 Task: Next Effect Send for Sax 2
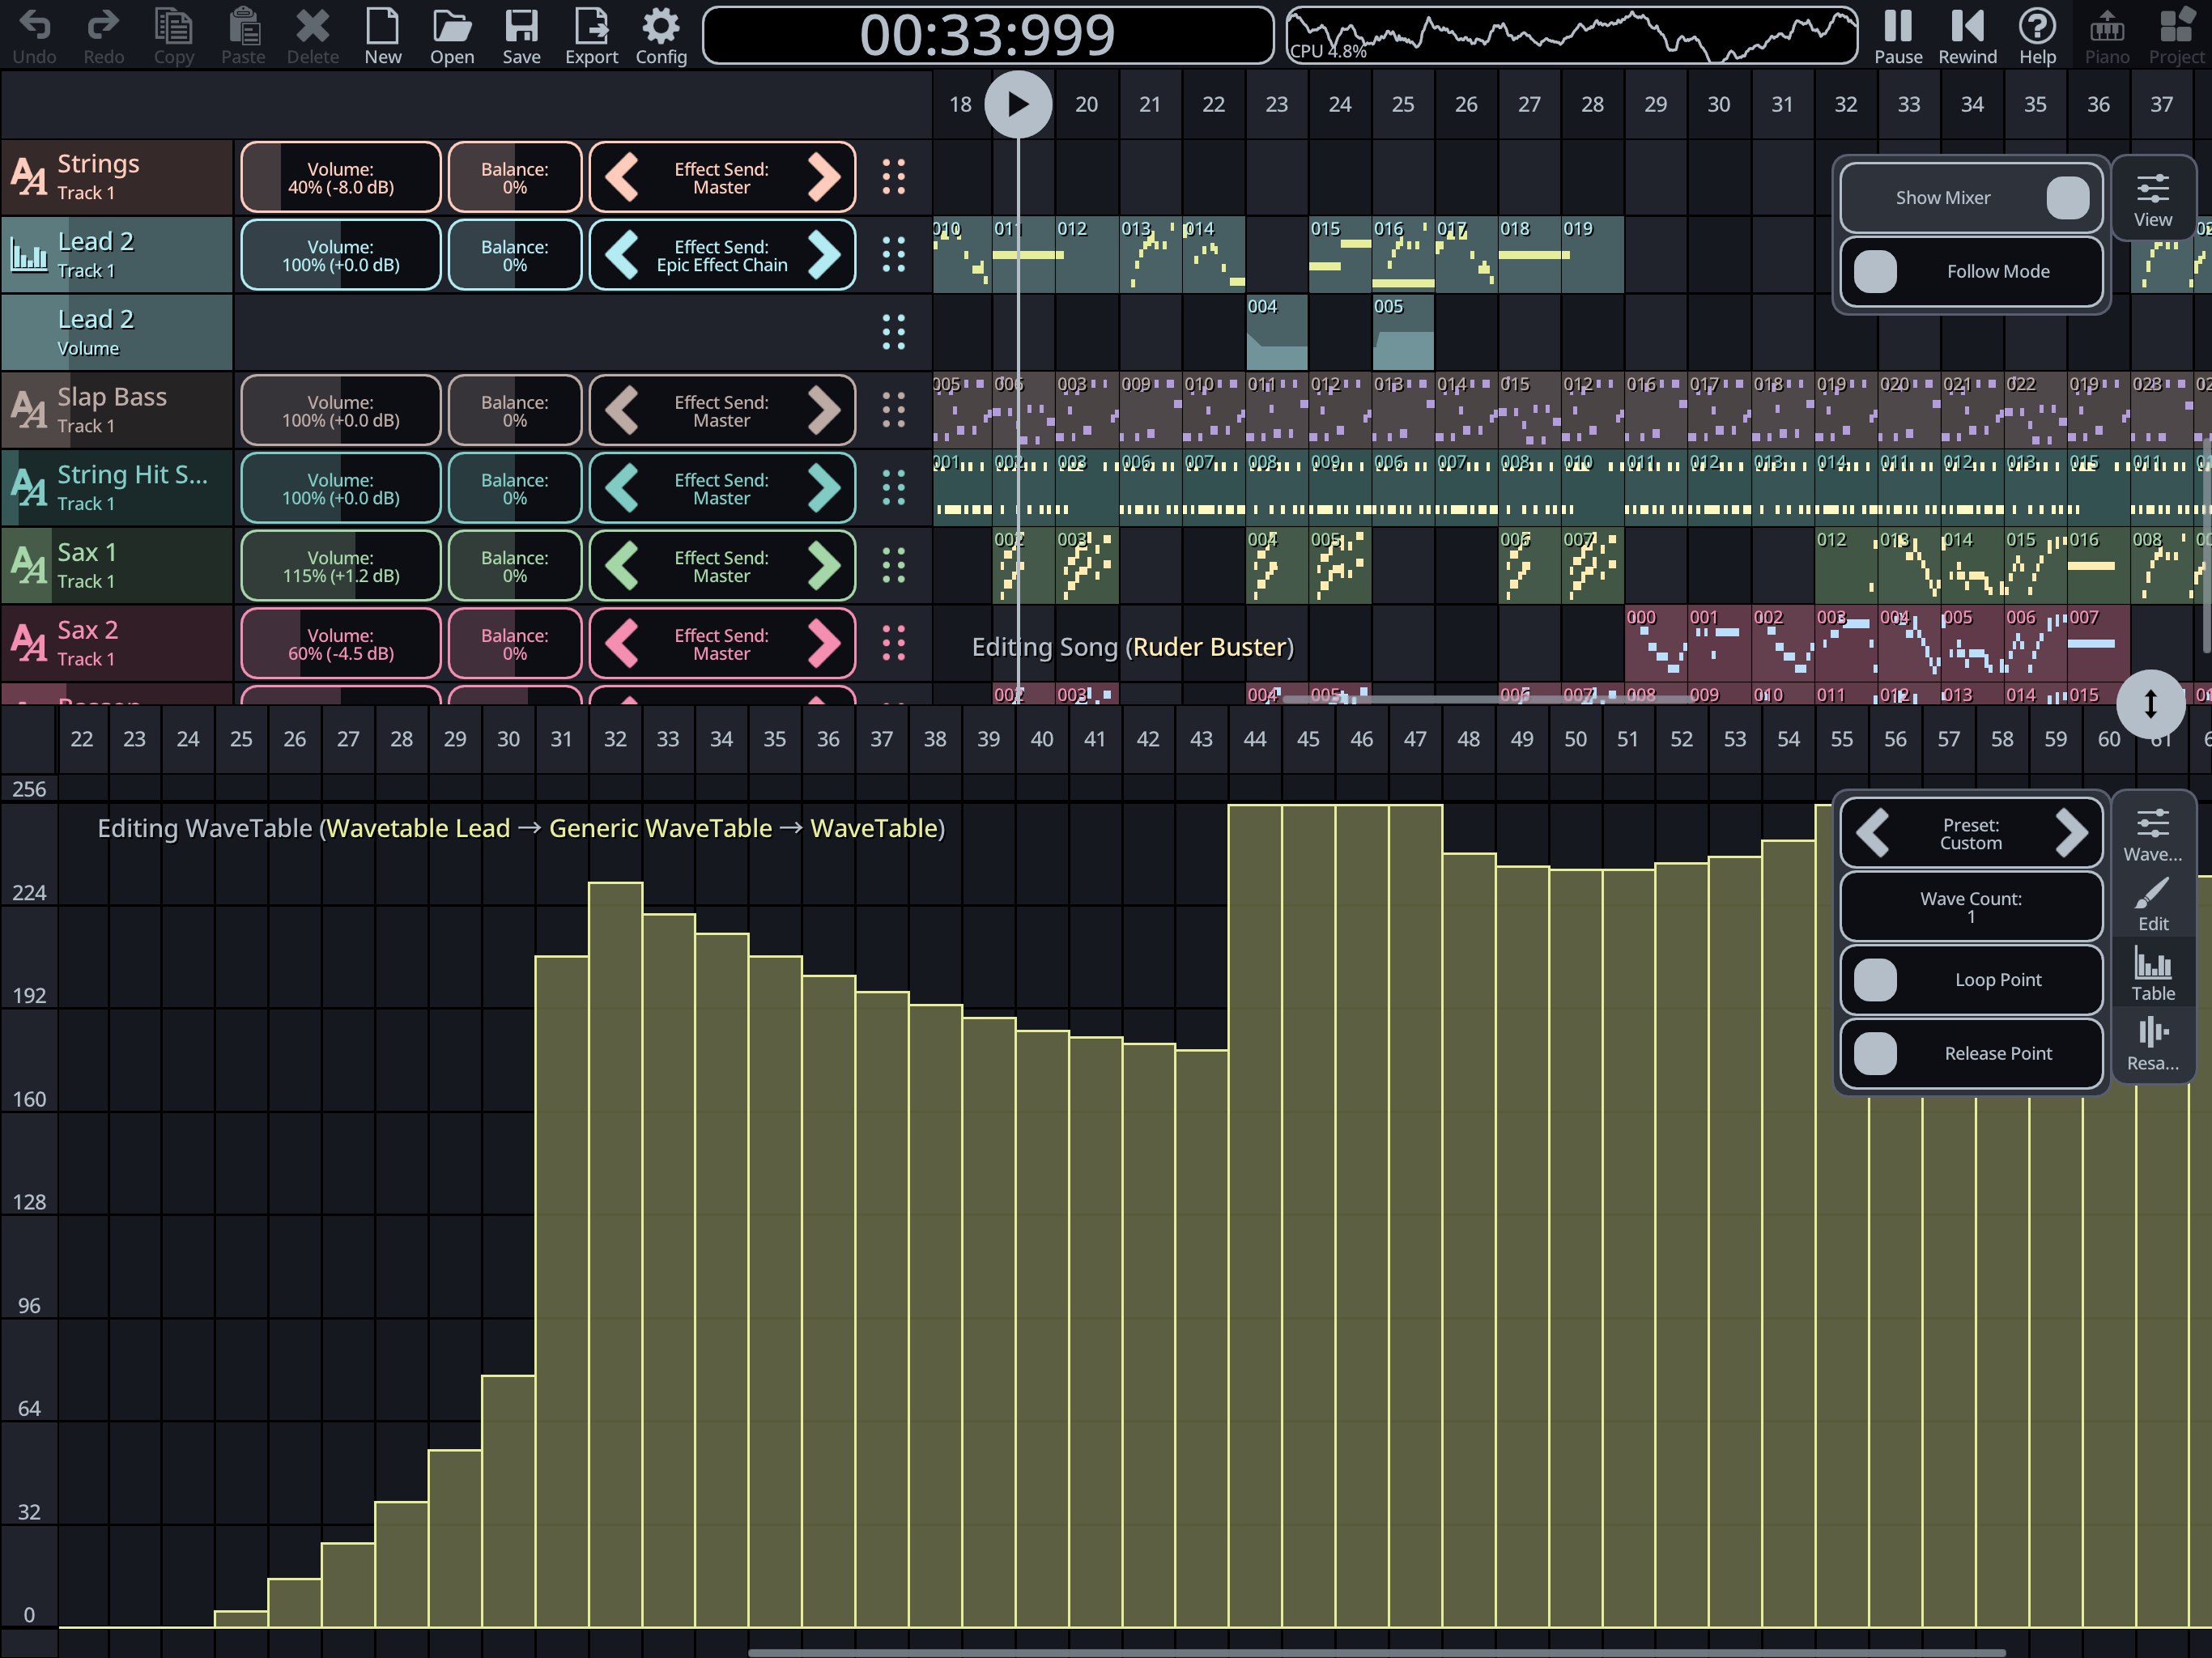823,643
